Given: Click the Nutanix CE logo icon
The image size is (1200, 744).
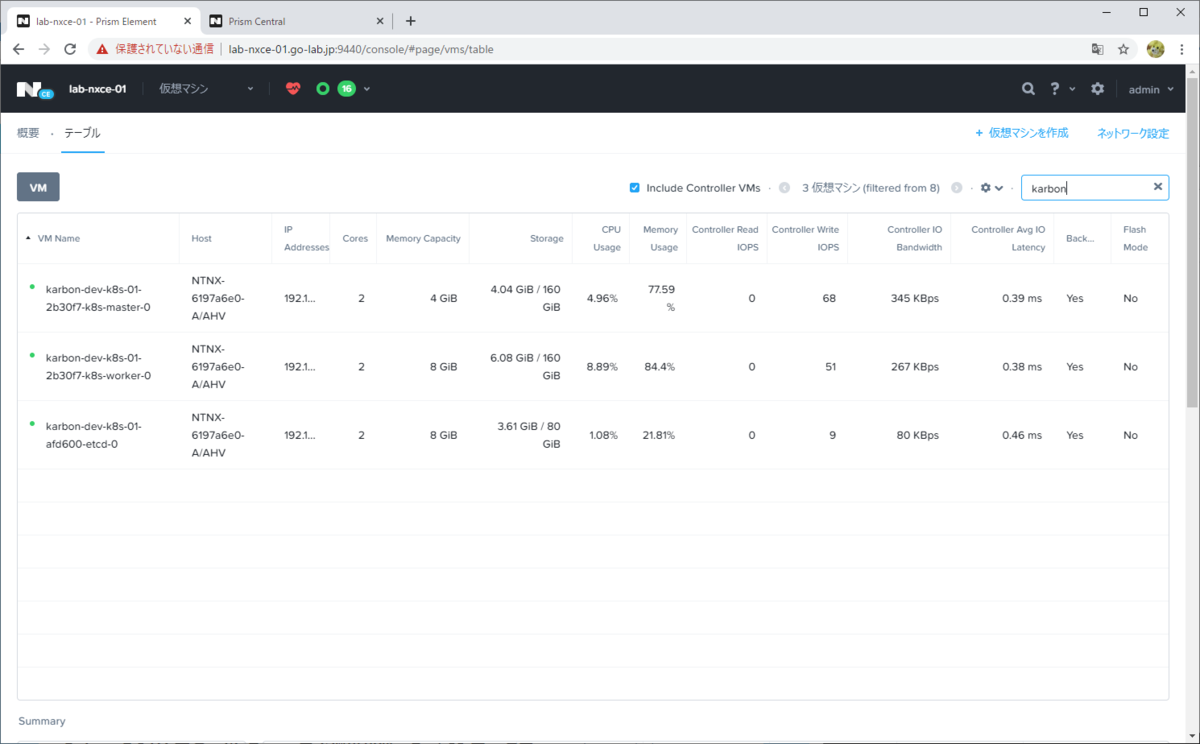Looking at the screenshot, I should pyautogui.click(x=34, y=89).
